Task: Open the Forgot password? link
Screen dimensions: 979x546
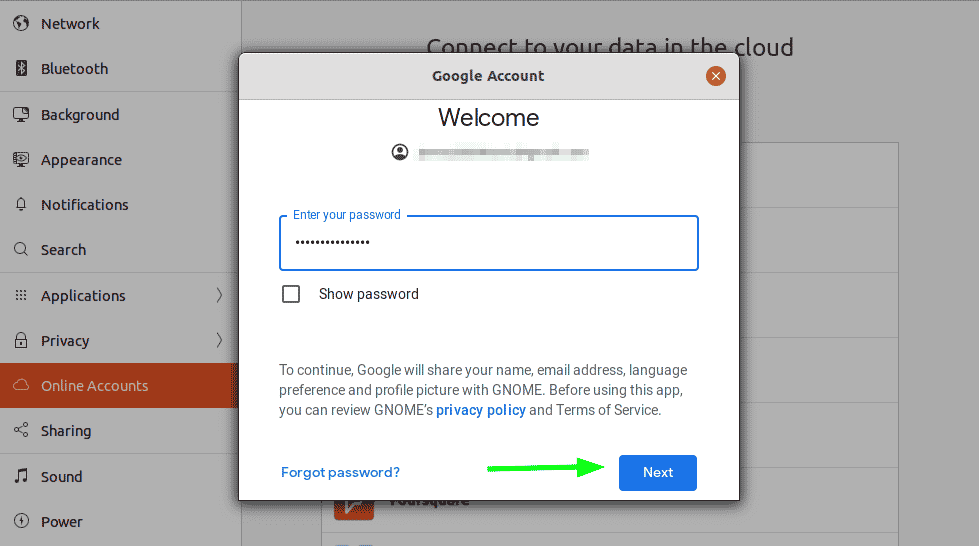Action: point(340,472)
